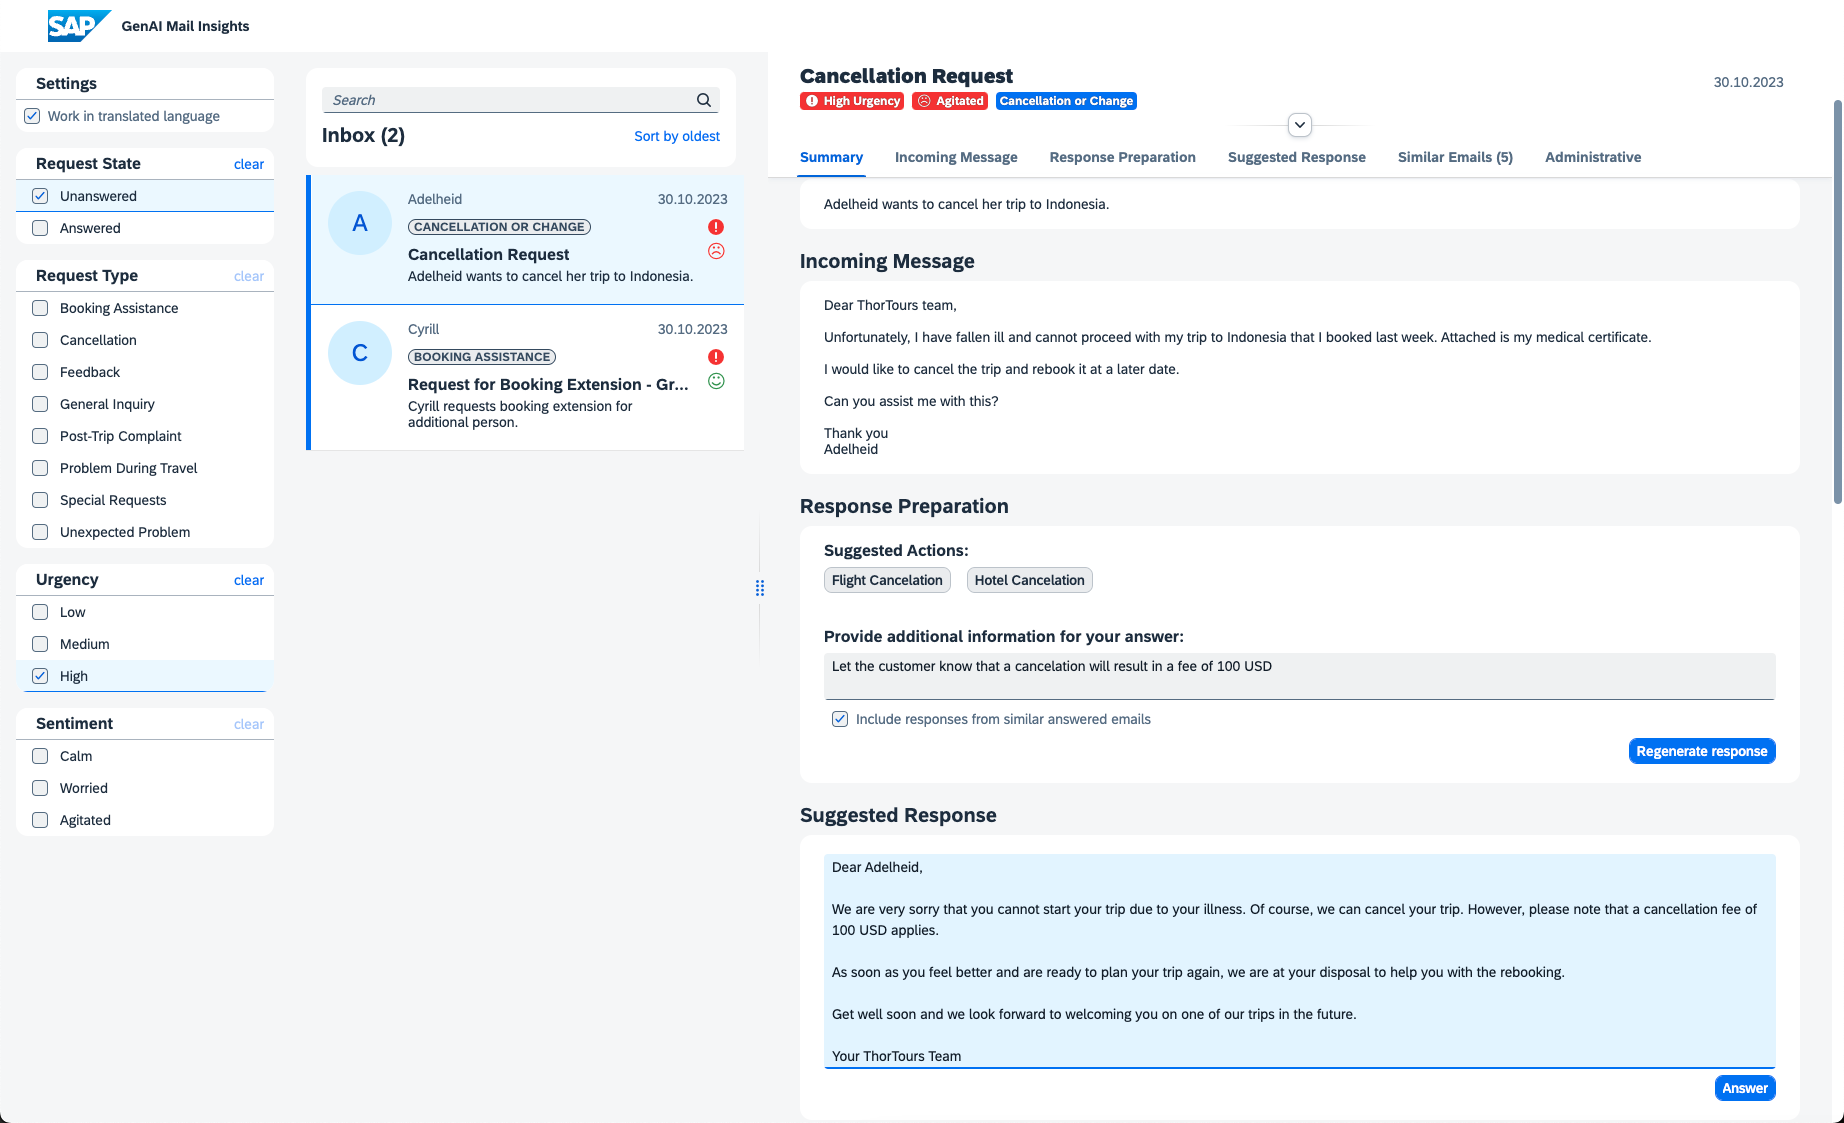Click the GenAI Mail Insights title
The height and width of the screenshot is (1123, 1844).
coord(185,26)
